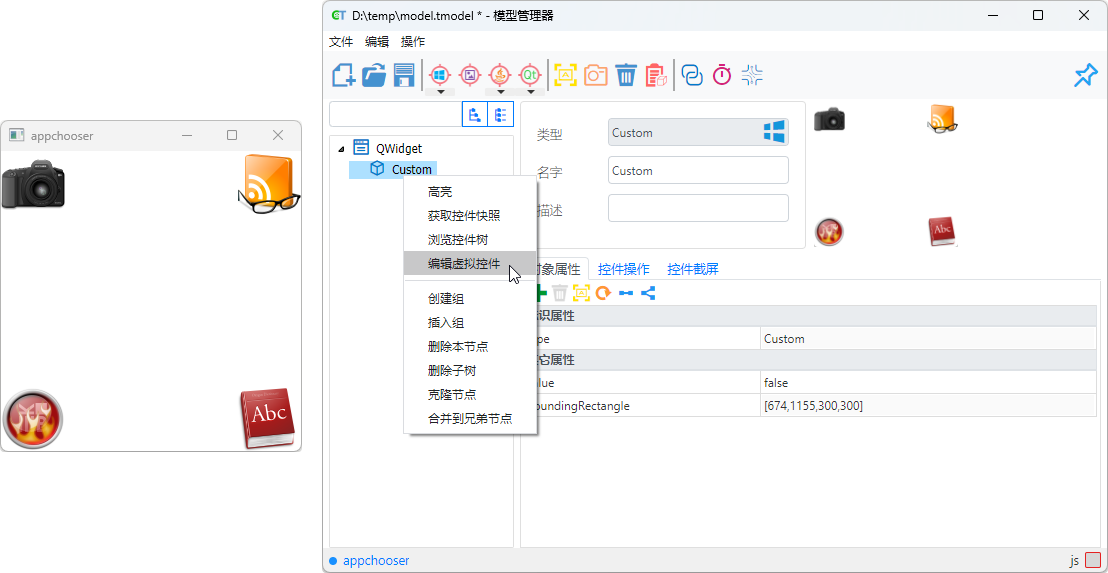Image resolution: width=1108 pixels, height=573 pixels.
Task: Click the stopwatch timer icon
Action: (722, 75)
